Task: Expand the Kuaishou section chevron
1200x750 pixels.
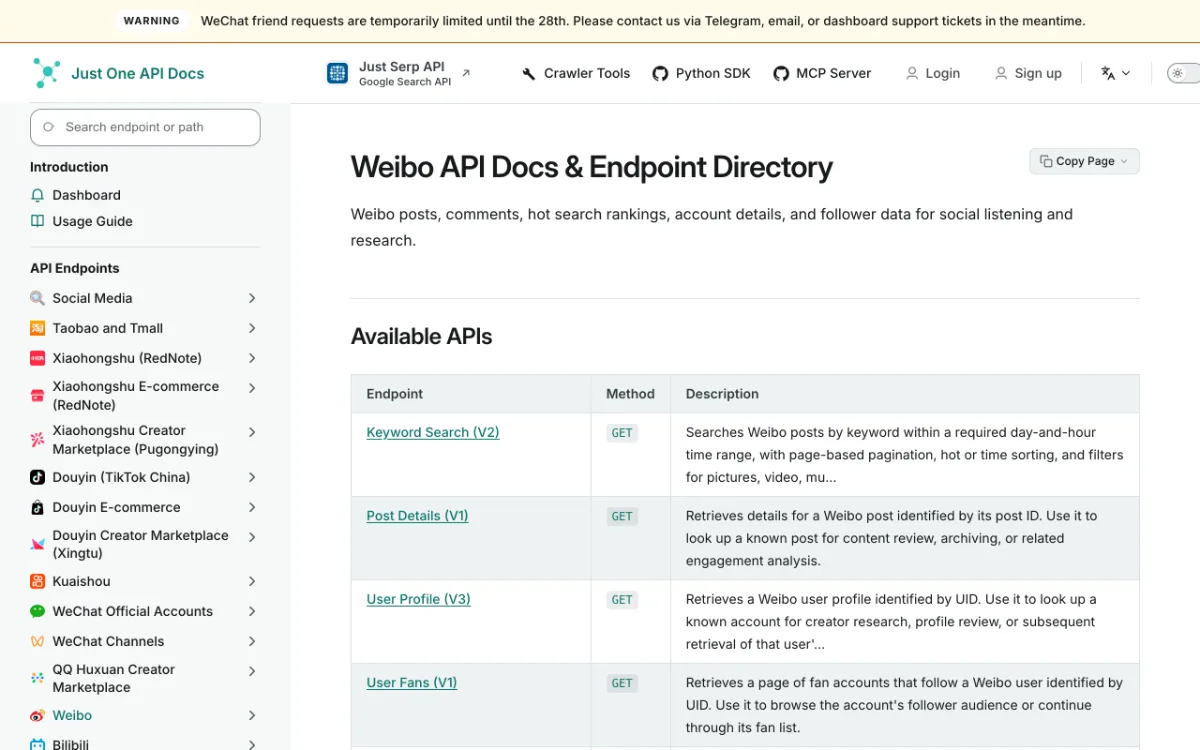Action: (x=252, y=581)
